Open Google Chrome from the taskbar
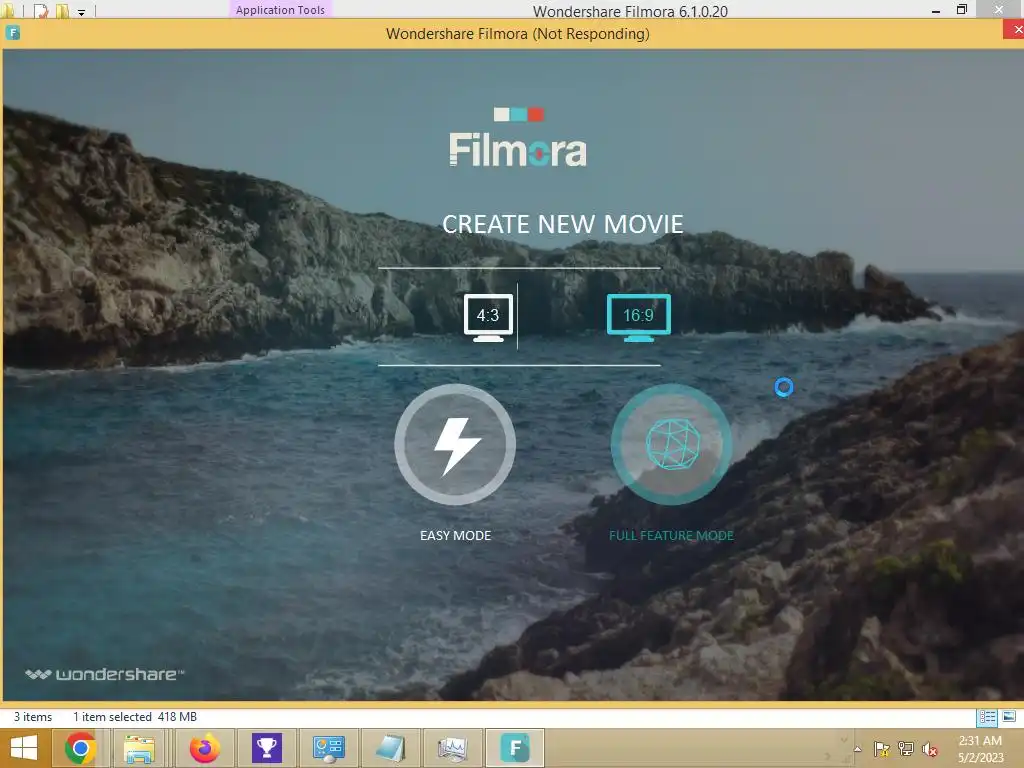 click(81, 748)
